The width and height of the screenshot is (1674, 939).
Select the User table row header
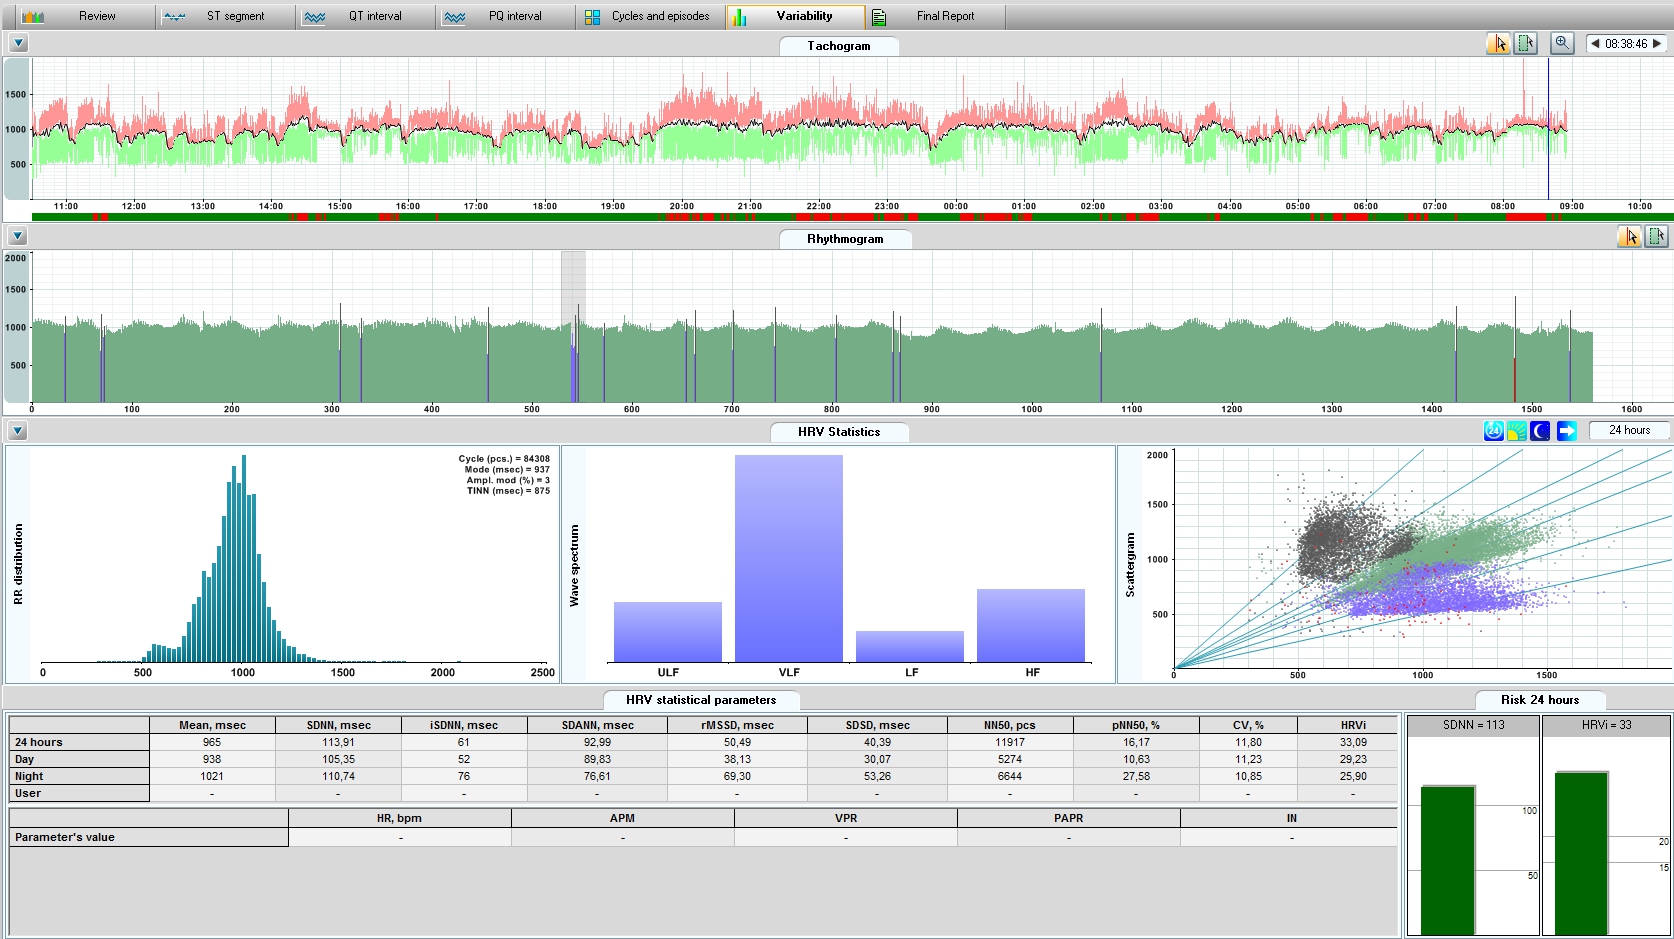[79, 793]
